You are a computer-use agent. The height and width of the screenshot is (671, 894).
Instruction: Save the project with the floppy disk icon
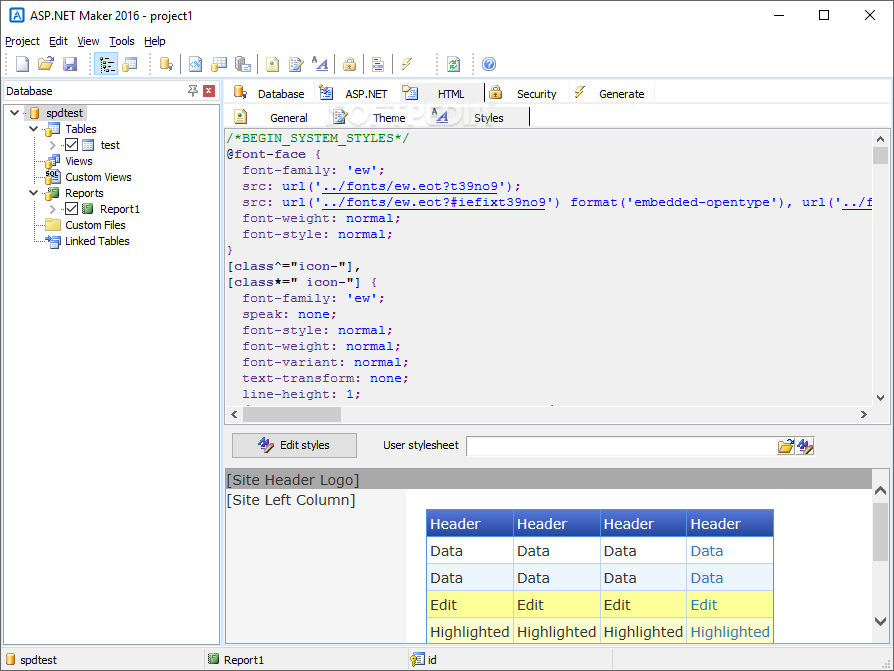tap(70, 64)
